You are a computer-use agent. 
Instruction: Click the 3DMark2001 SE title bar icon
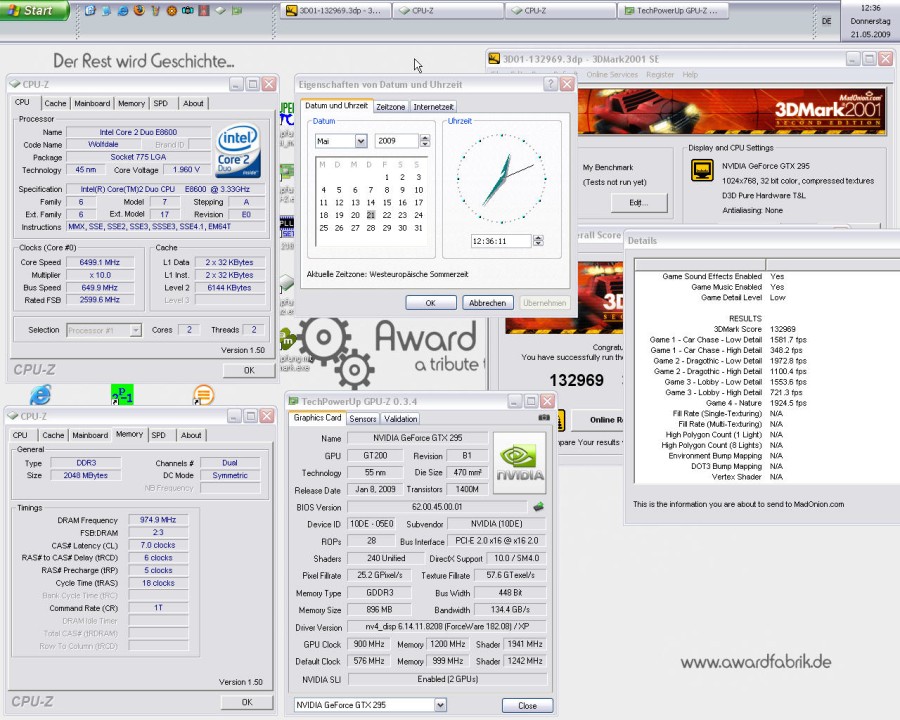[x=494, y=59]
